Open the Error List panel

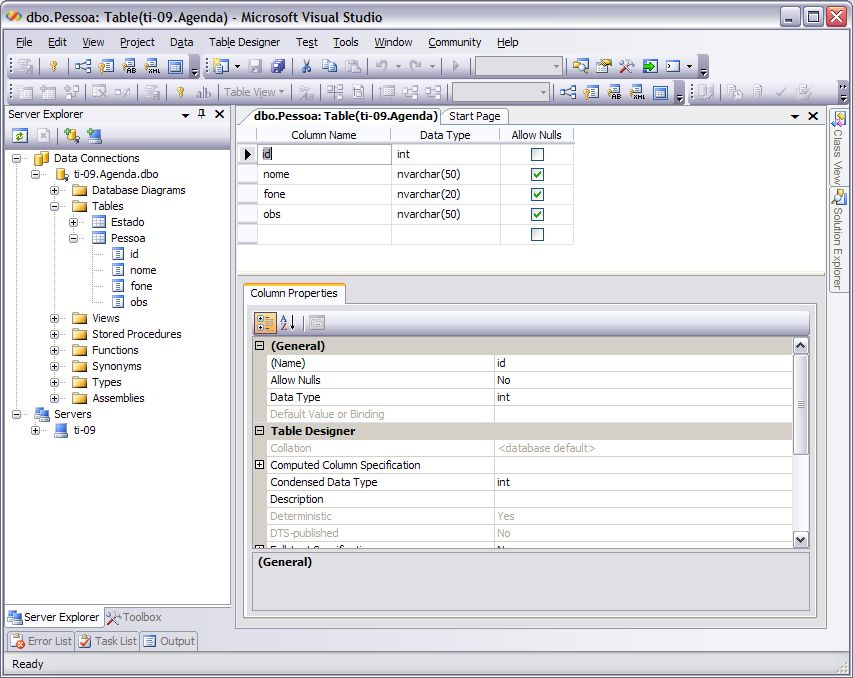coord(41,641)
